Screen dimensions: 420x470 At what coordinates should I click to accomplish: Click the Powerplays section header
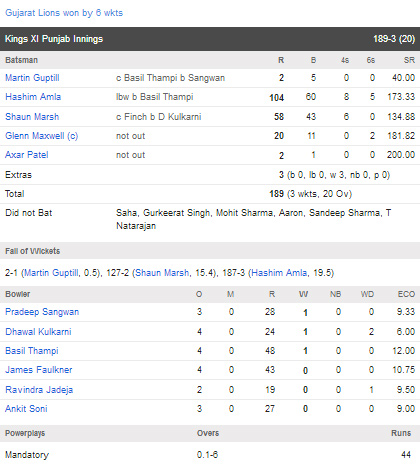pyautogui.click(x=25, y=433)
